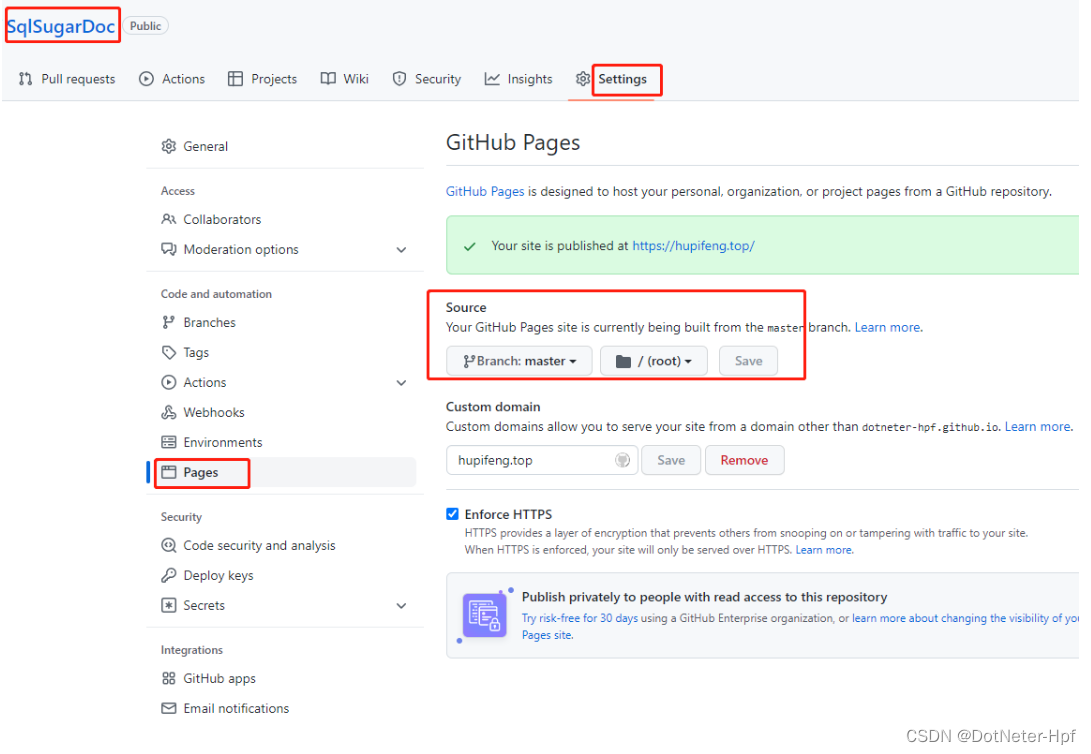Open the / (root) folder dropdown
Image resolution: width=1091 pixels, height=754 pixels.
coord(653,361)
